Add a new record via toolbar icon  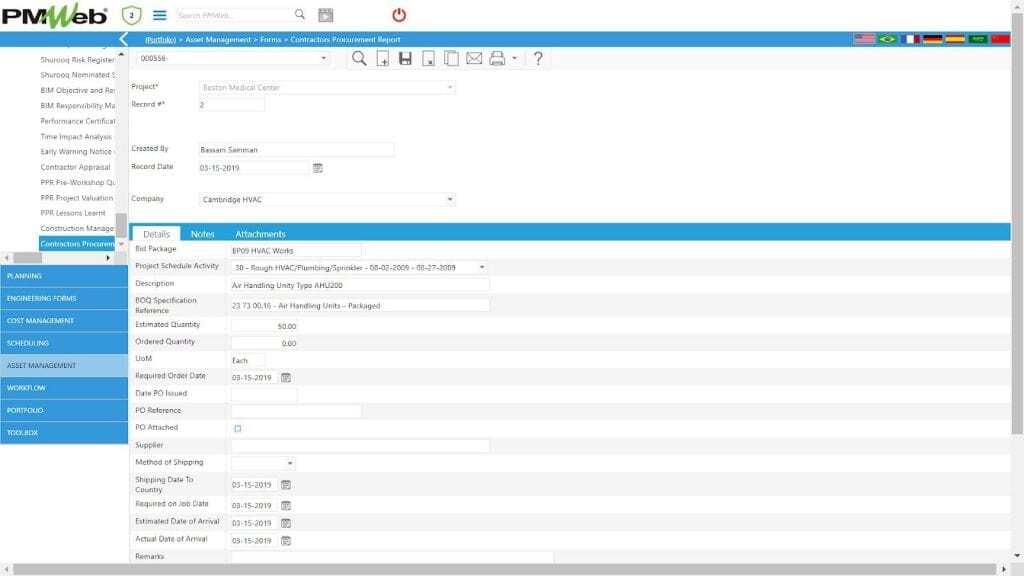383,59
